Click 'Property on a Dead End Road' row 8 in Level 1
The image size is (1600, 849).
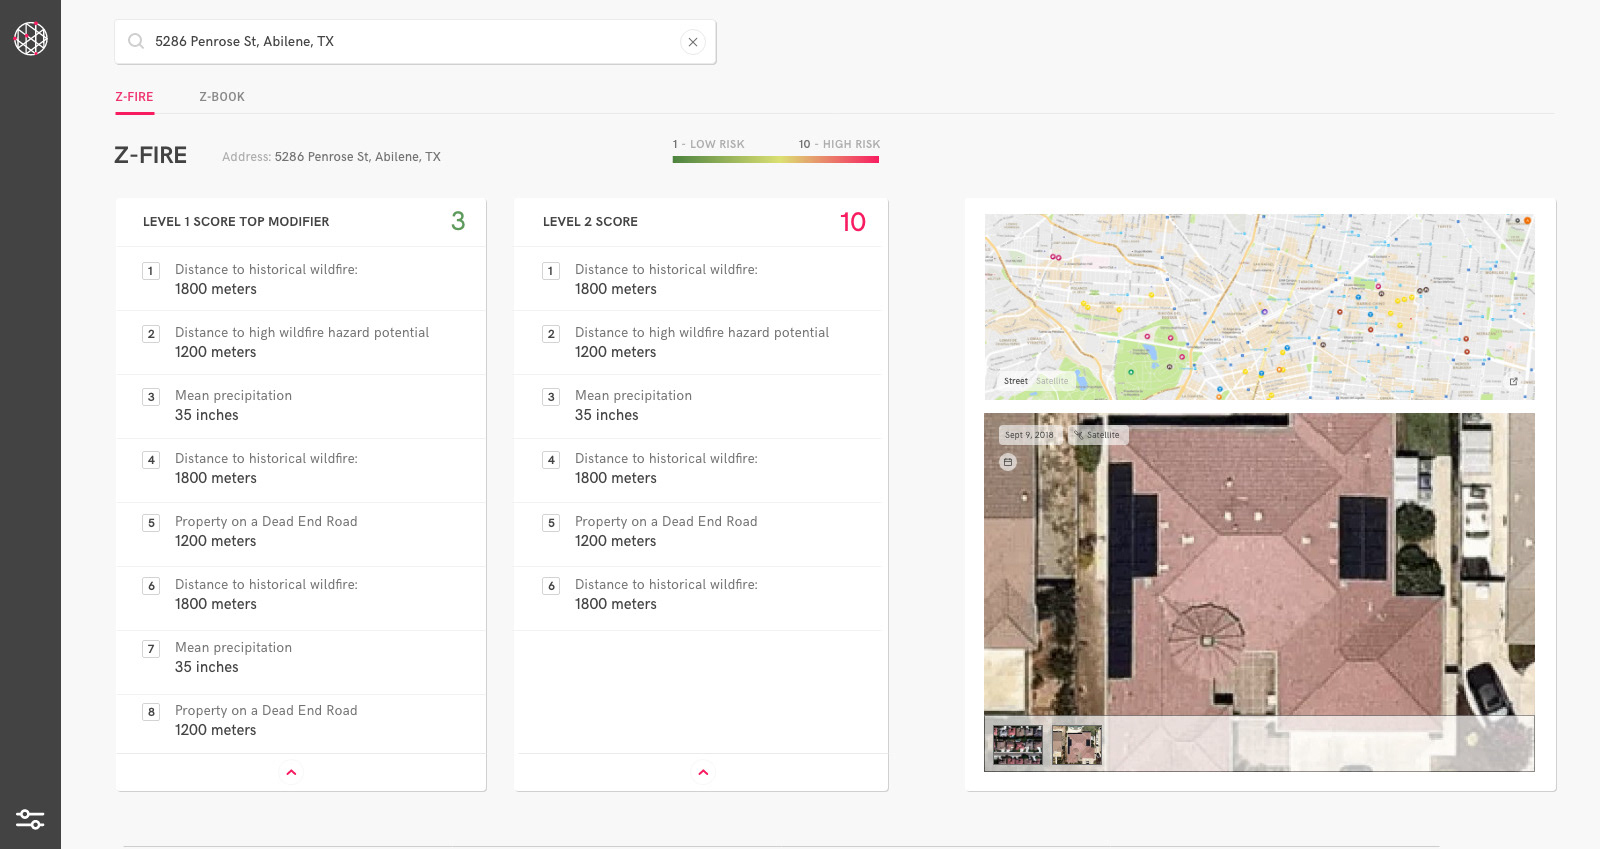coord(266,711)
